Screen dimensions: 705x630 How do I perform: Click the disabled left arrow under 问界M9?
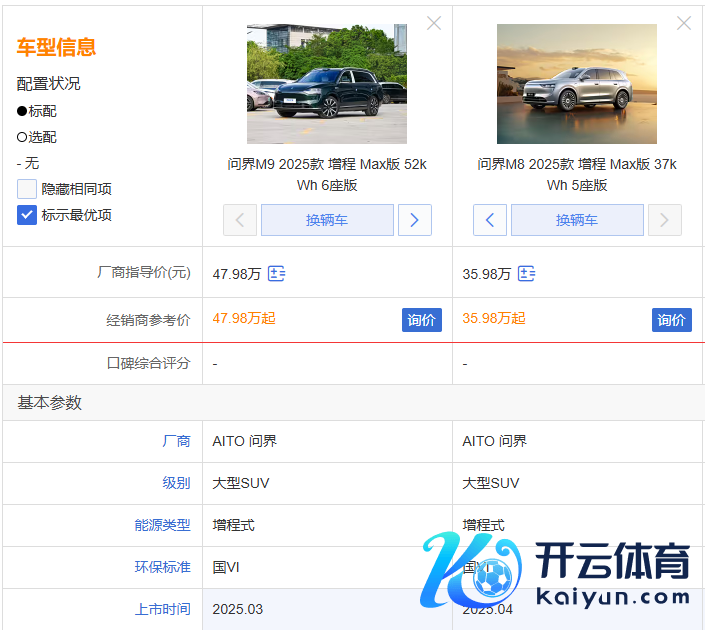(240, 220)
